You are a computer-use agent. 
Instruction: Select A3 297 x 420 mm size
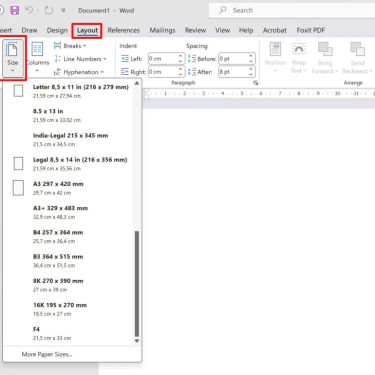(x=68, y=188)
